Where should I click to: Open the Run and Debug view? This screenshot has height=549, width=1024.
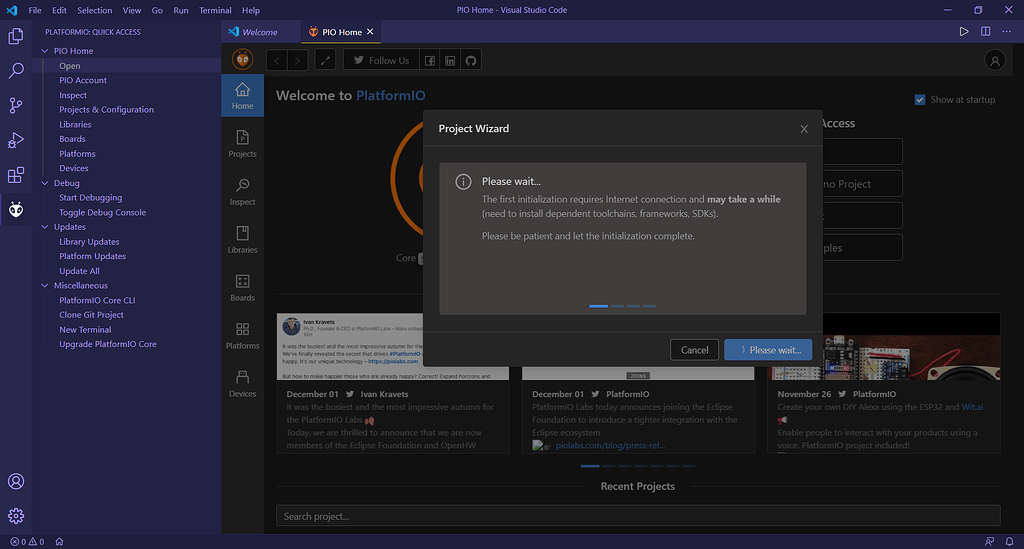point(16,140)
